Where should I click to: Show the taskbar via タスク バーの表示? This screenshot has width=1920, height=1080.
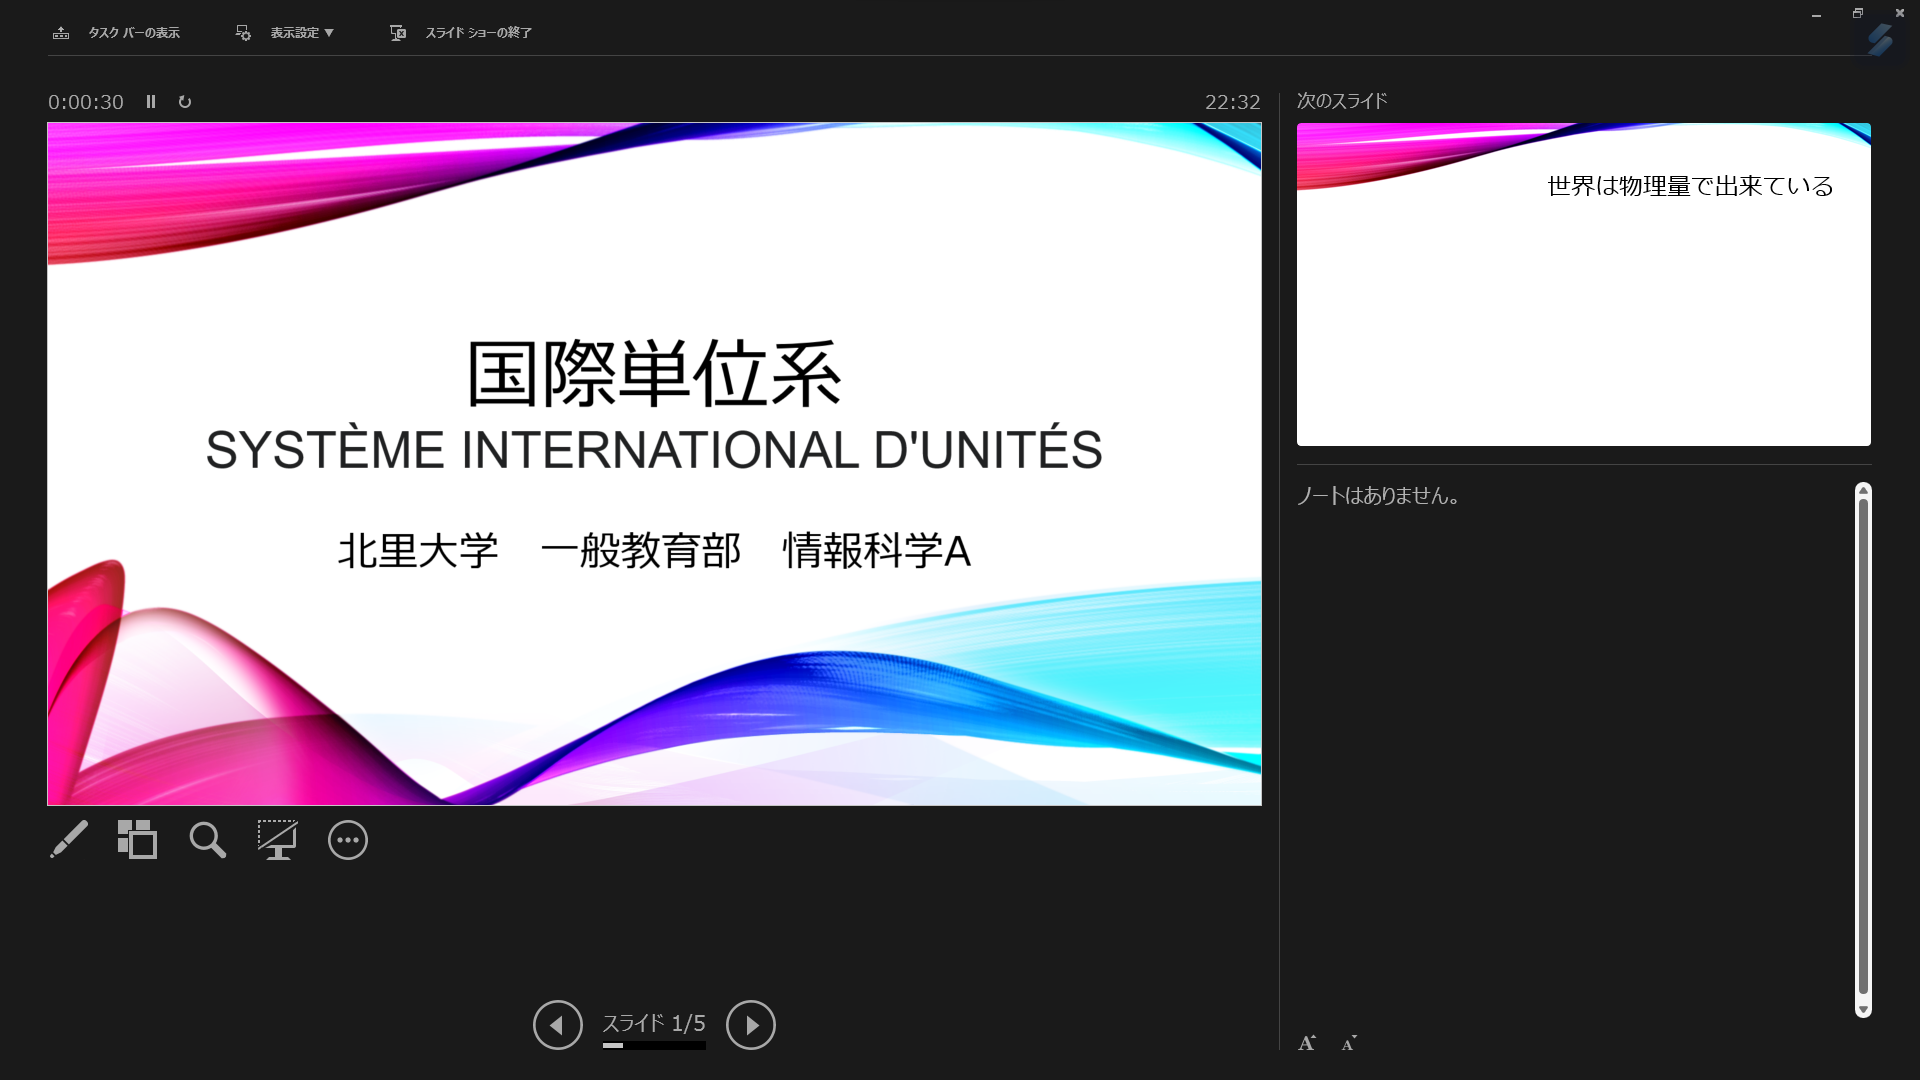tap(117, 33)
